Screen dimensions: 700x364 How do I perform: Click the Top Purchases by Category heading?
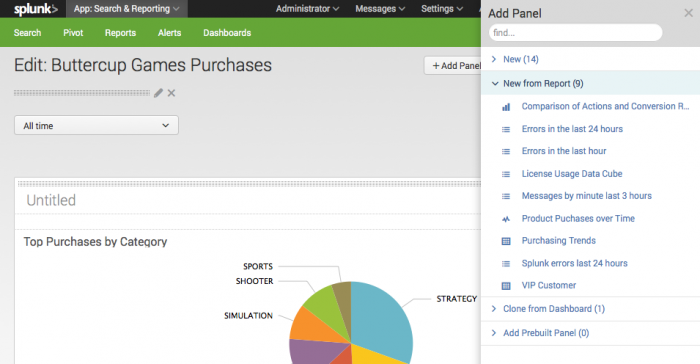click(x=95, y=242)
